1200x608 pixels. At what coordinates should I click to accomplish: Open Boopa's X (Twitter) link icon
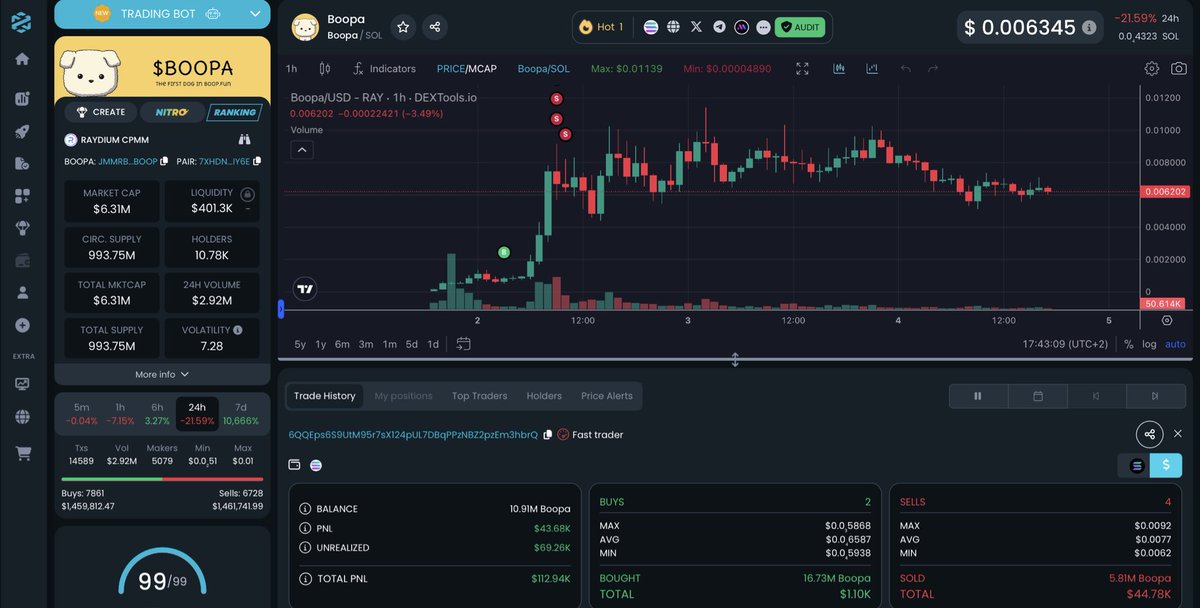pyautogui.click(x=696, y=27)
